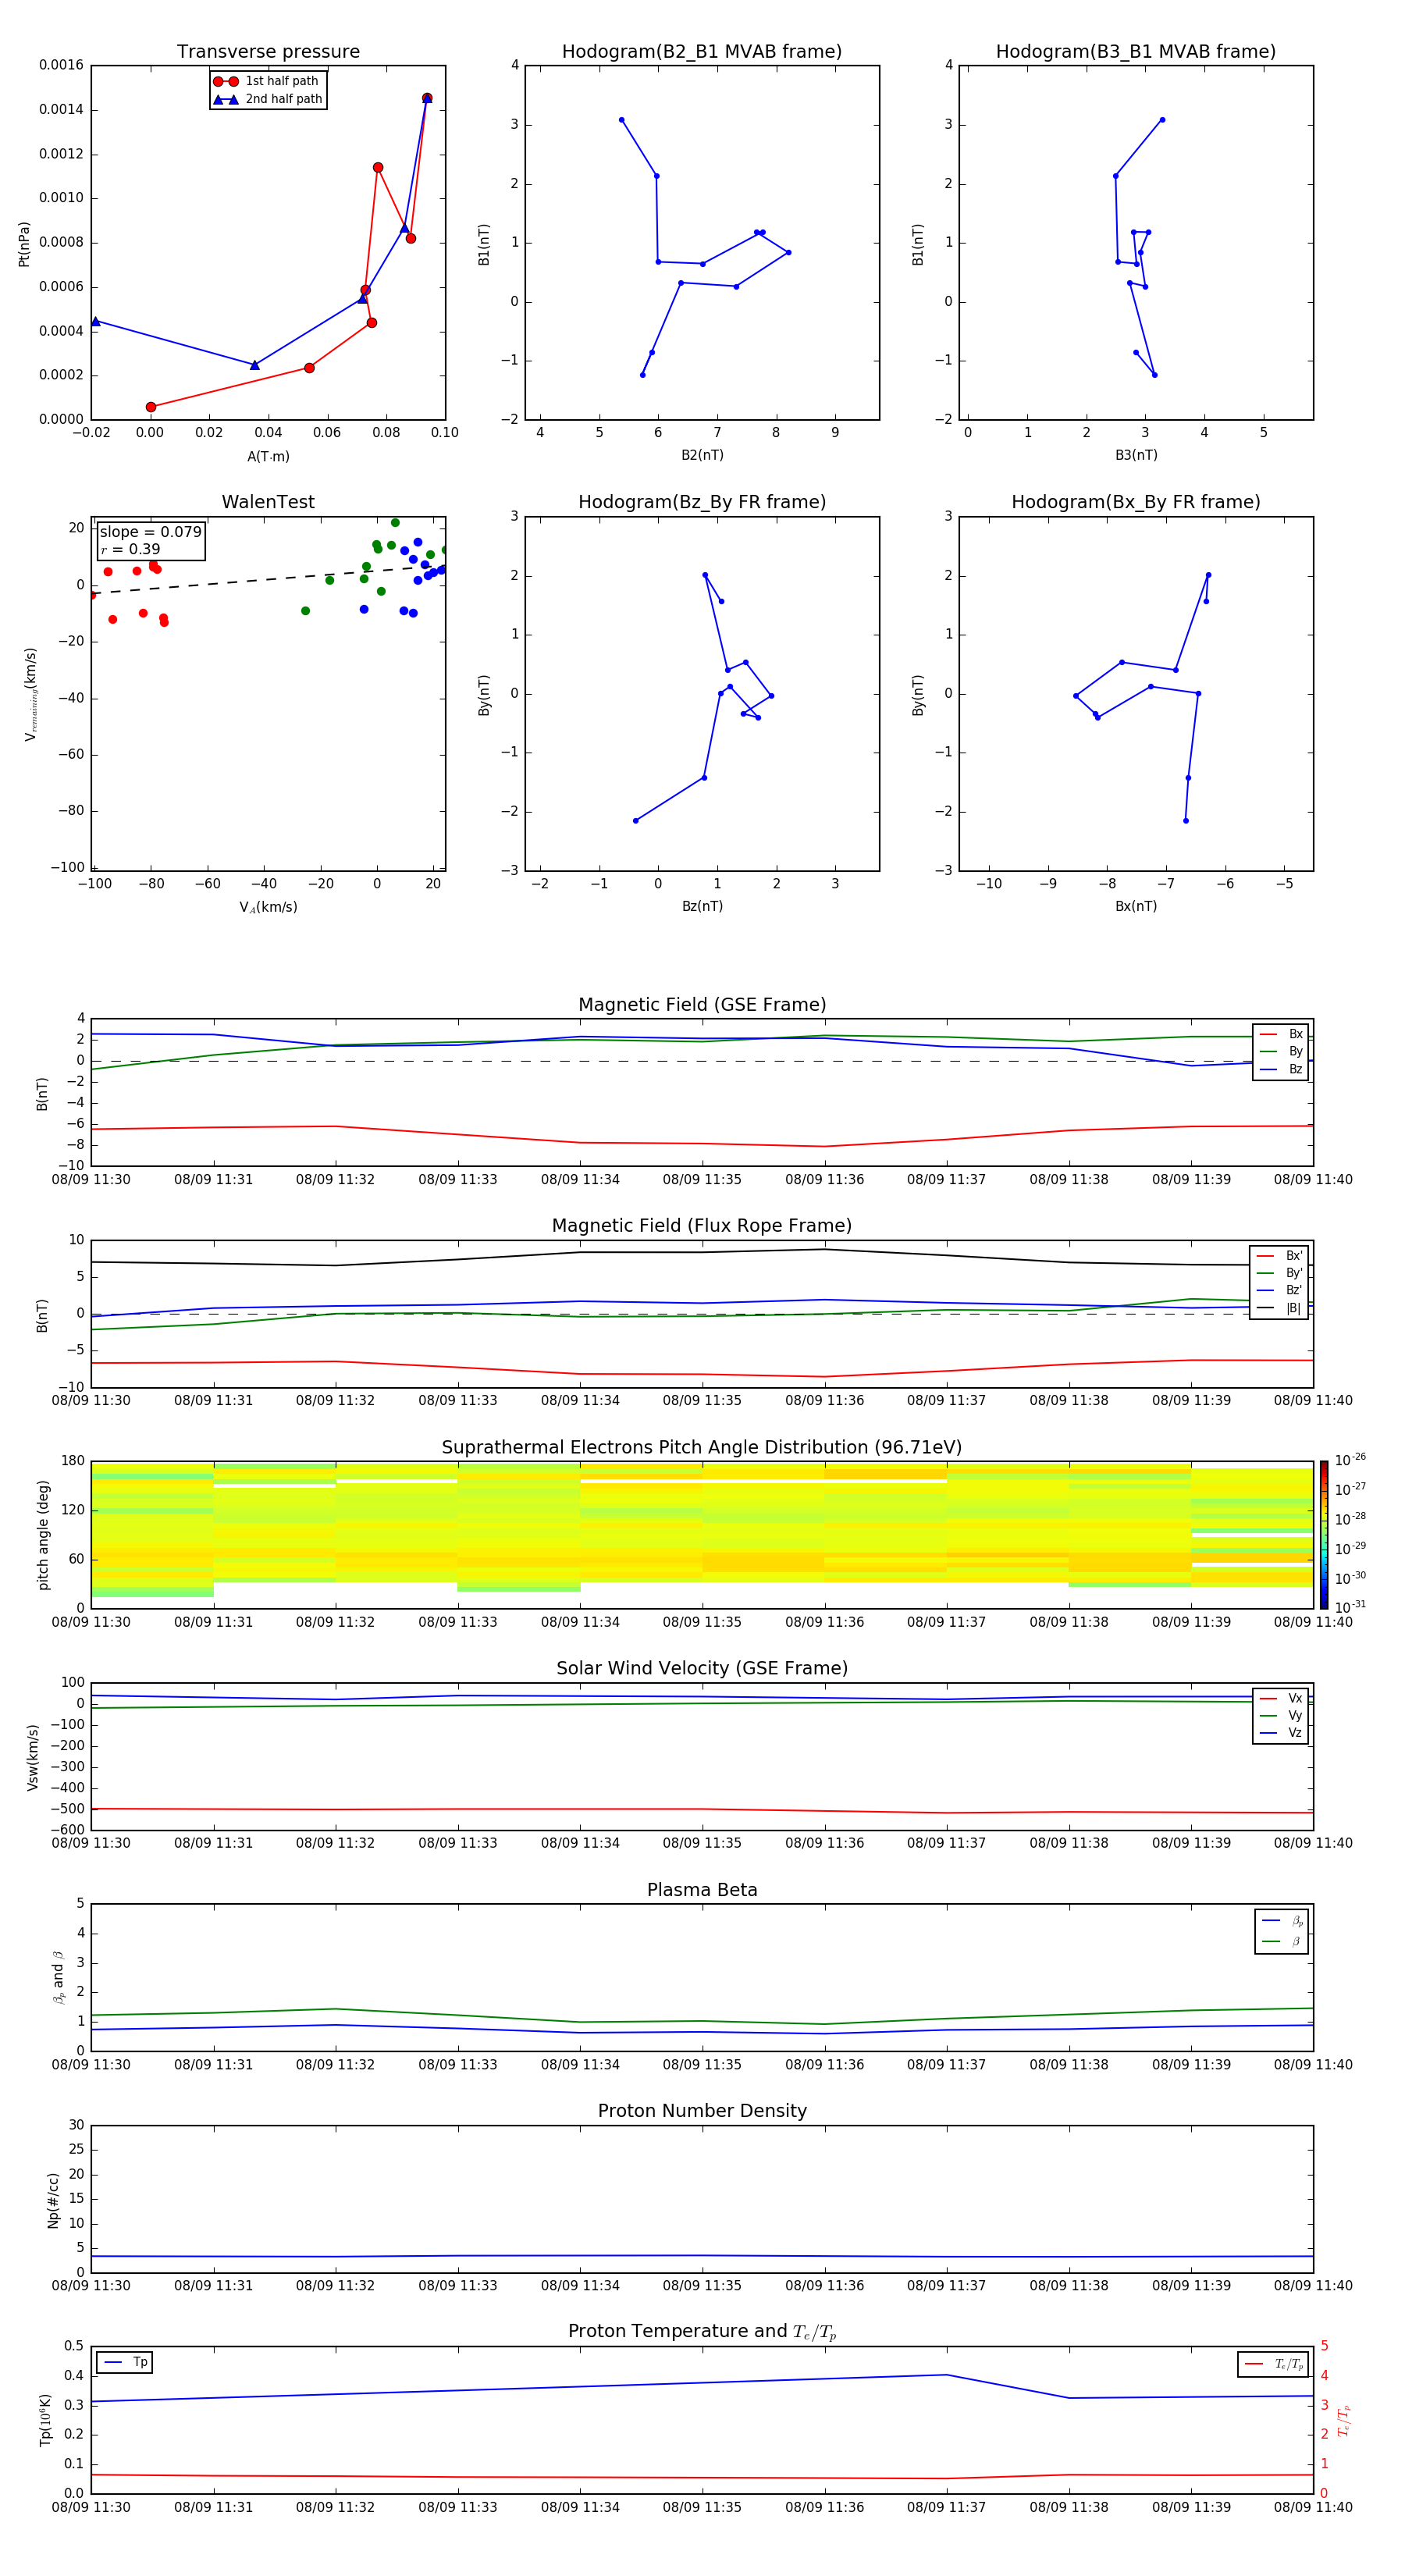Click the "Plasma Beta" panel title
This screenshot has height=2576, width=1405.
[702, 1891]
